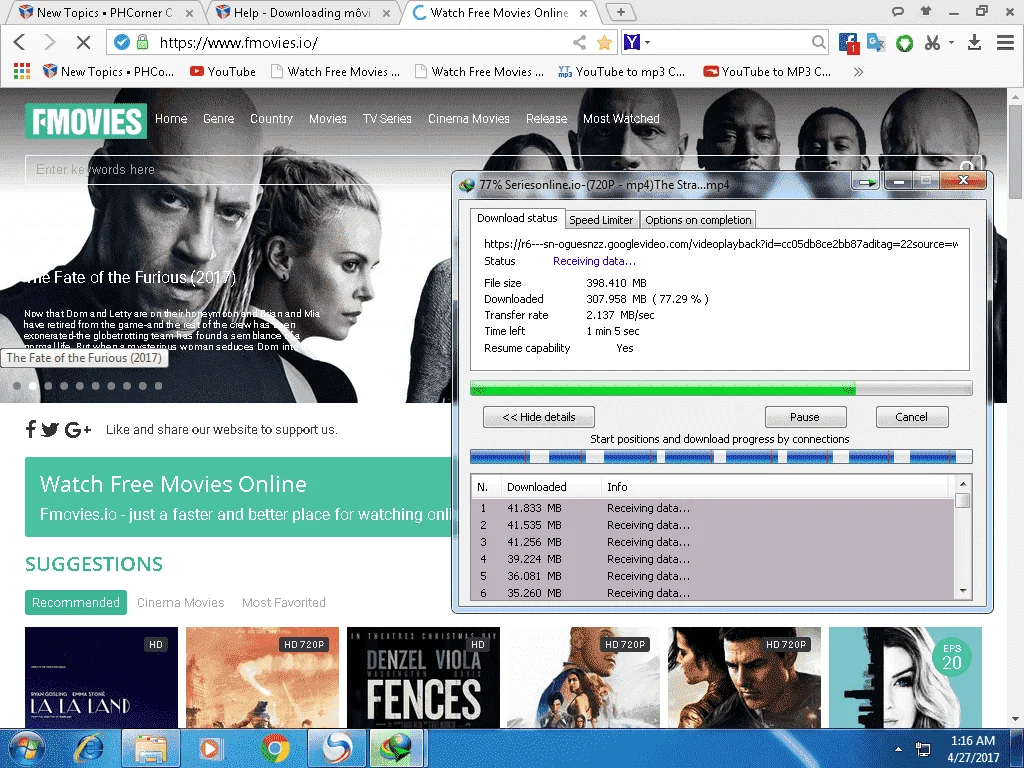Show more bookmarks with chevron

pos(858,72)
